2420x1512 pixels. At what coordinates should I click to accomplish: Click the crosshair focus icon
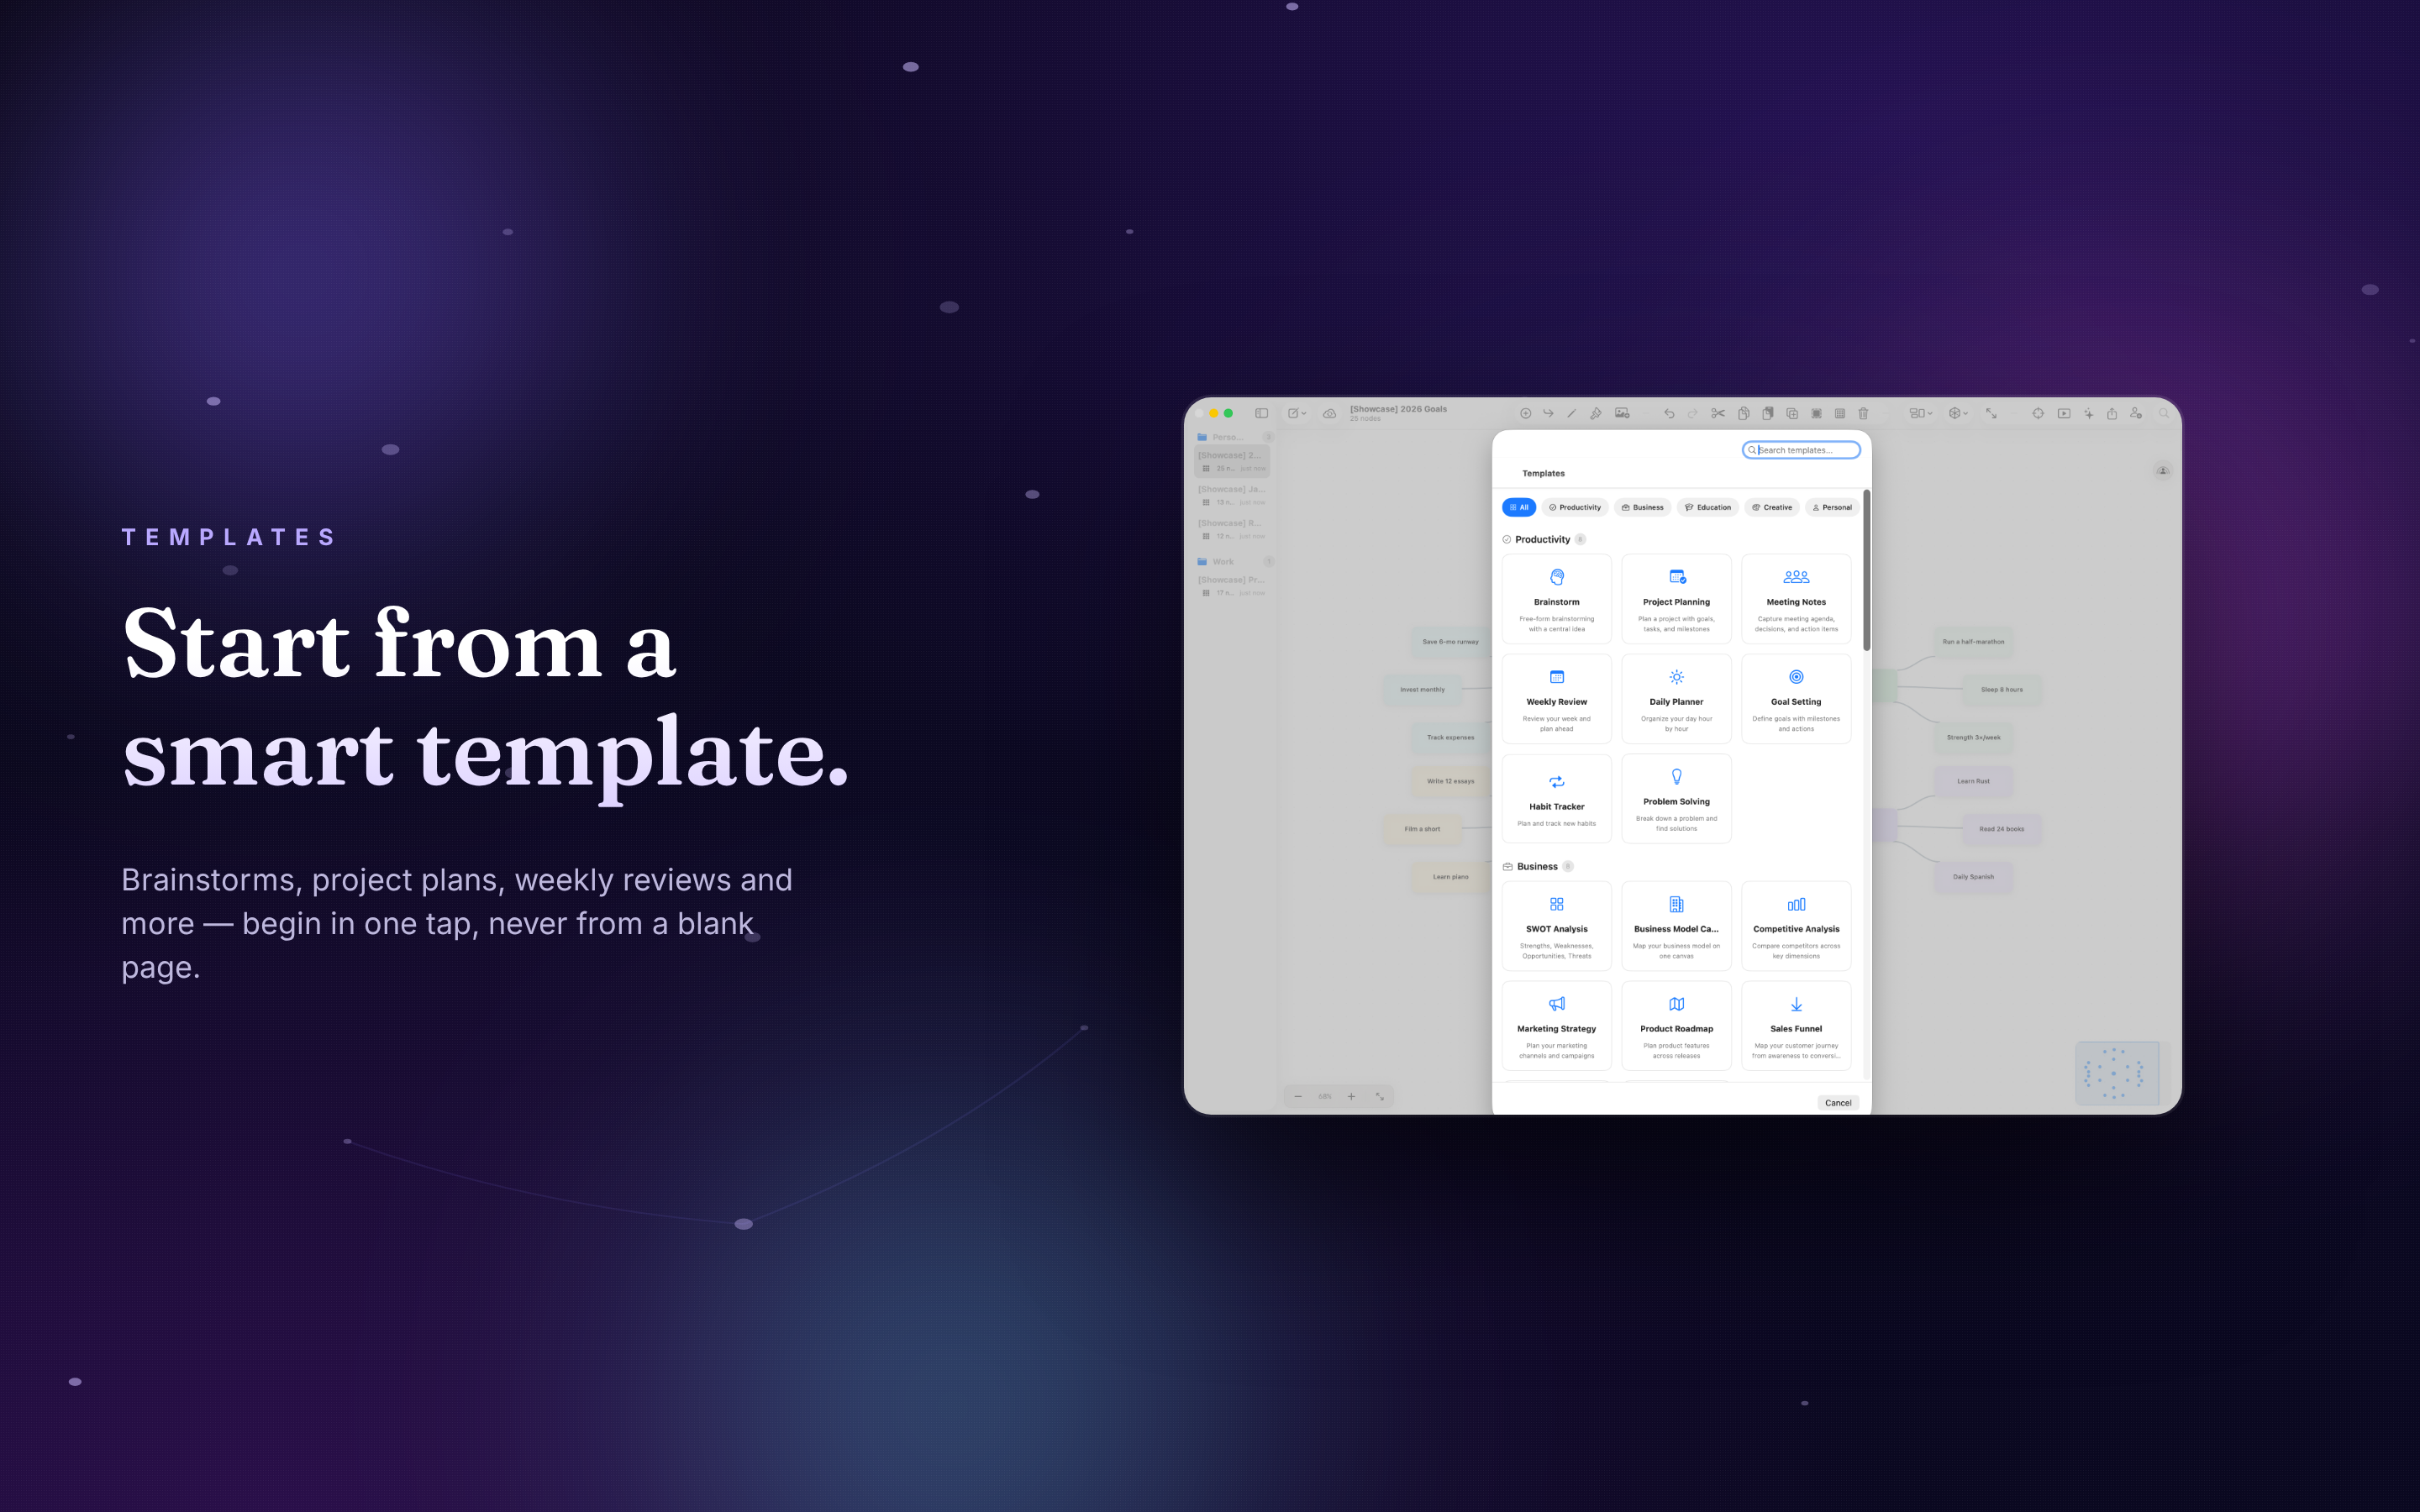pos(2038,413)
